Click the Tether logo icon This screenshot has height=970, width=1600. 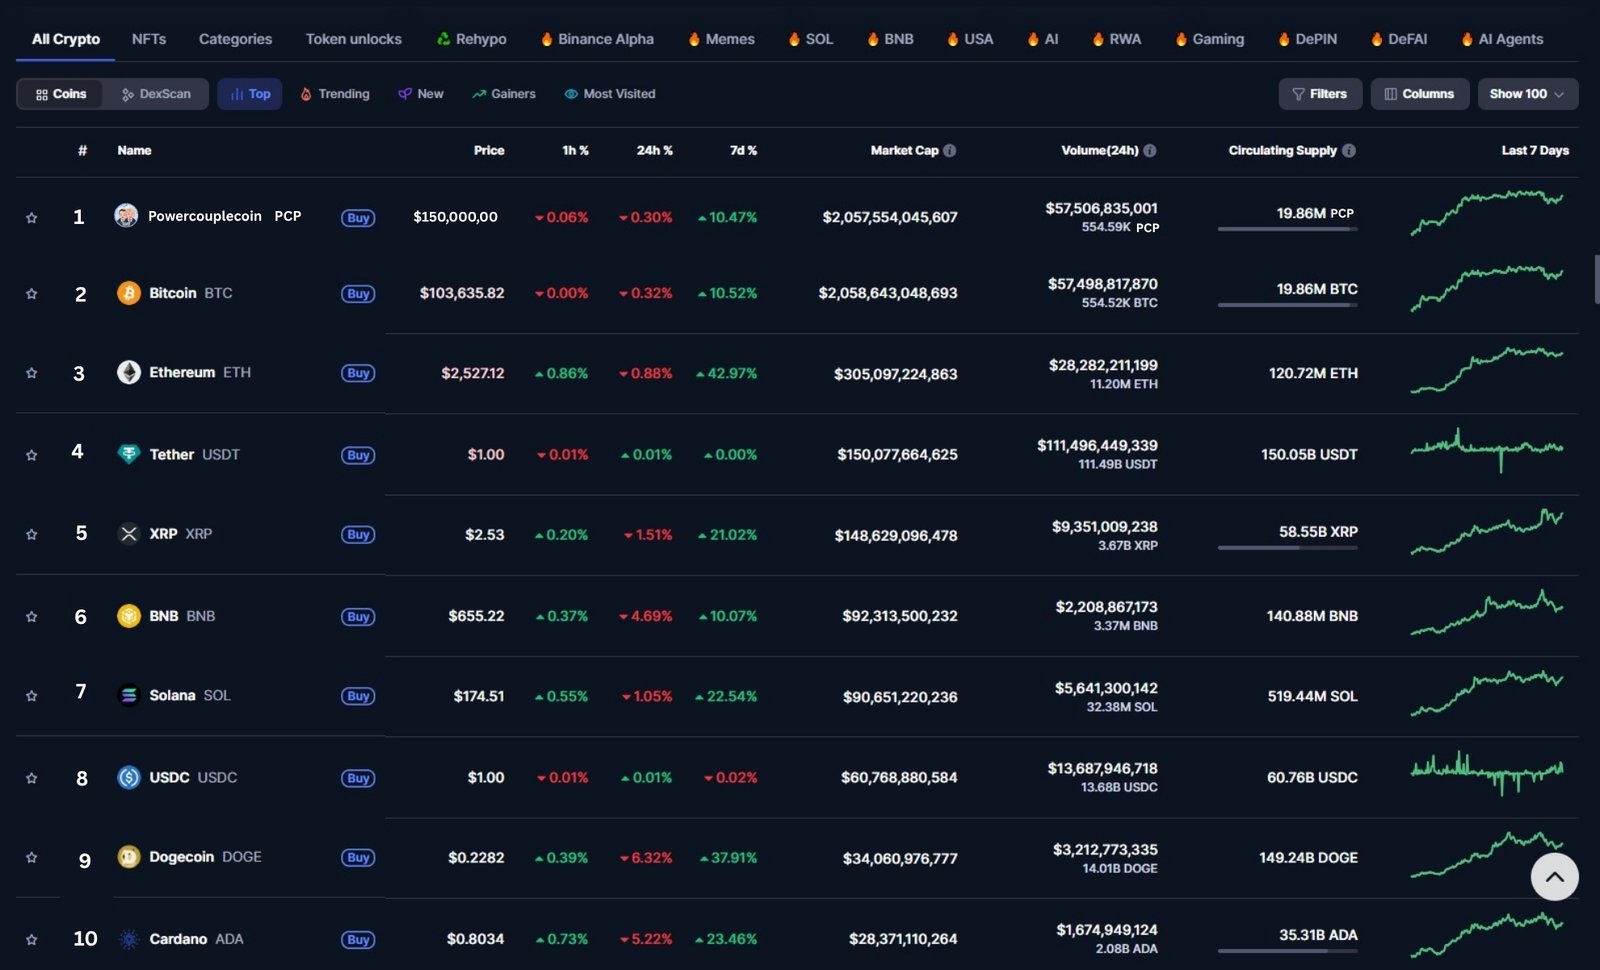pos(129,454)
